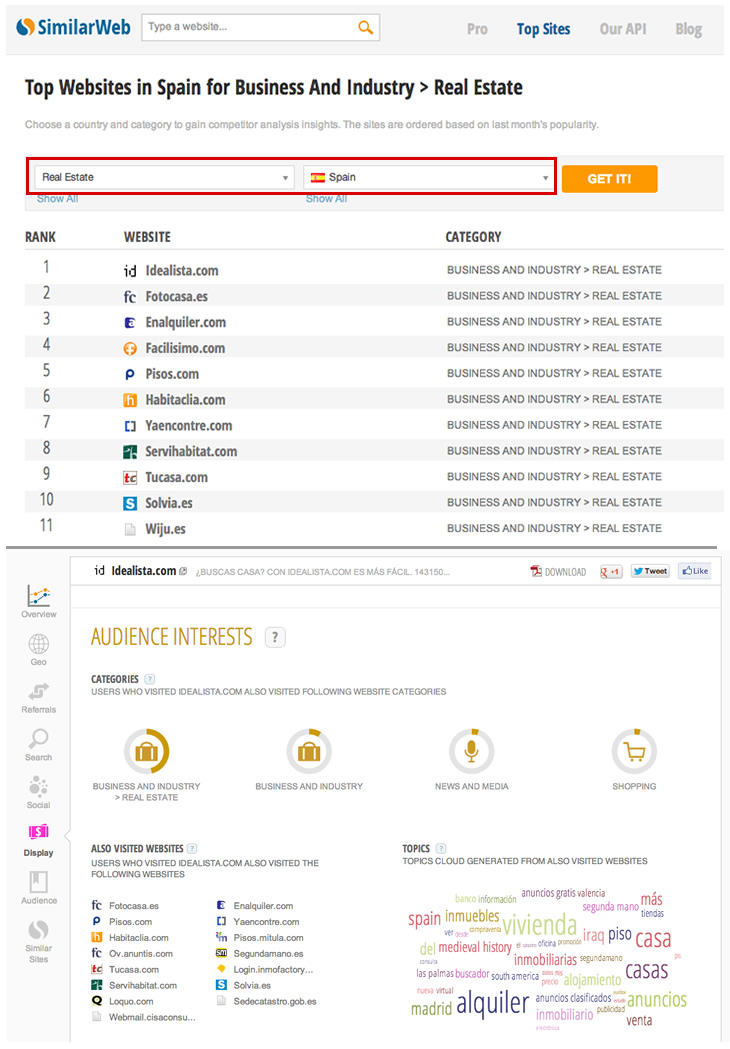Open Tucasa.com in the ranking table

[x=177, y=477]
